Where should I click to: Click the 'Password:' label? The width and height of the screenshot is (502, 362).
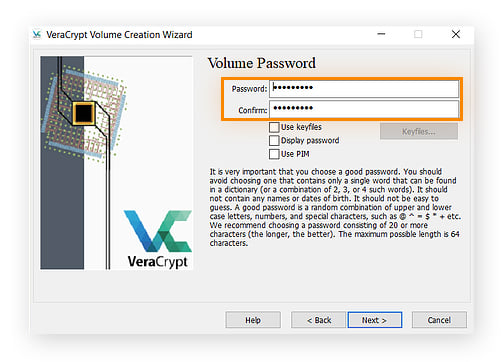point(249,89)
